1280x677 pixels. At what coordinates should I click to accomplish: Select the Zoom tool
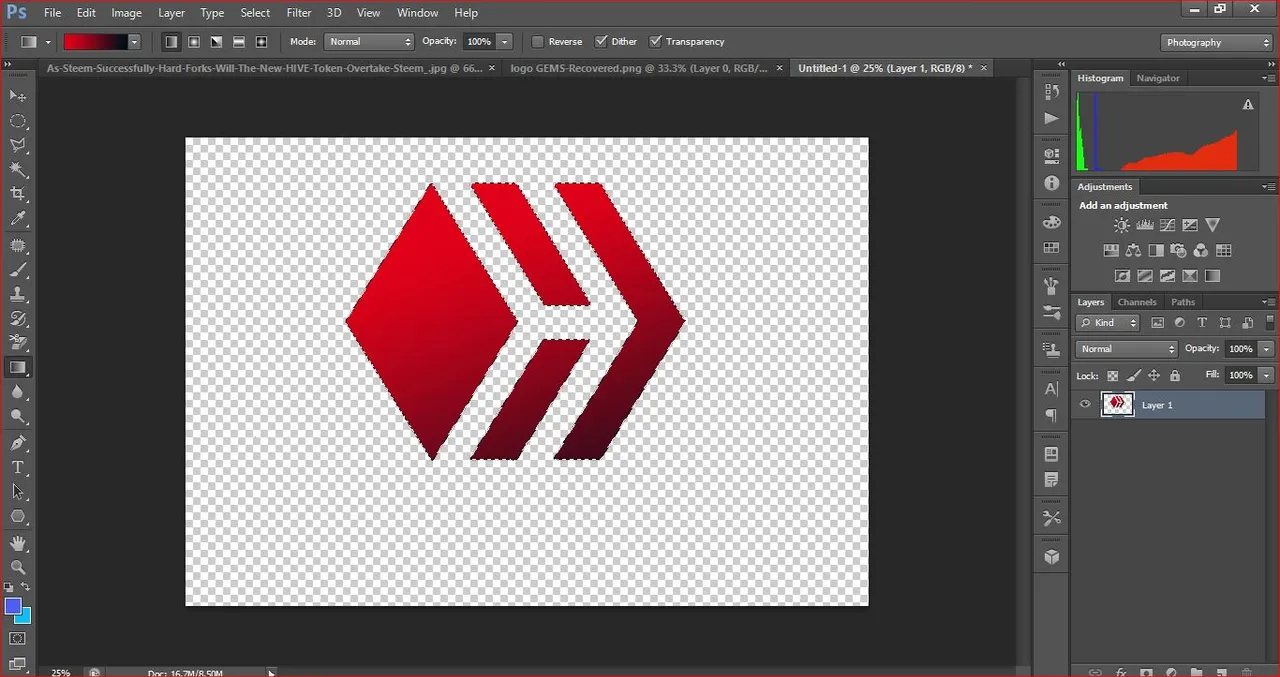tap(18, 567)
